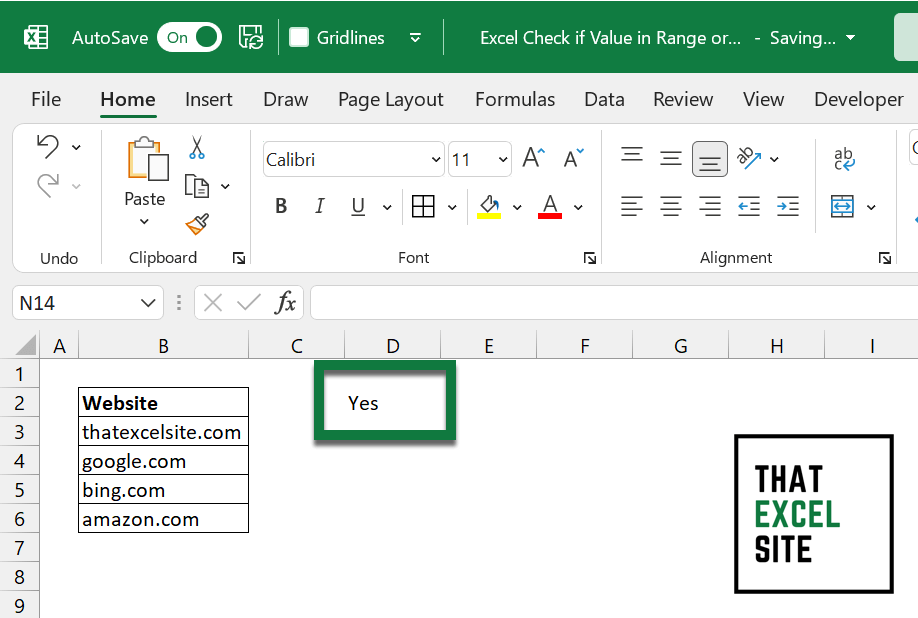Toggle bold formatting

(x=281, y=206)
